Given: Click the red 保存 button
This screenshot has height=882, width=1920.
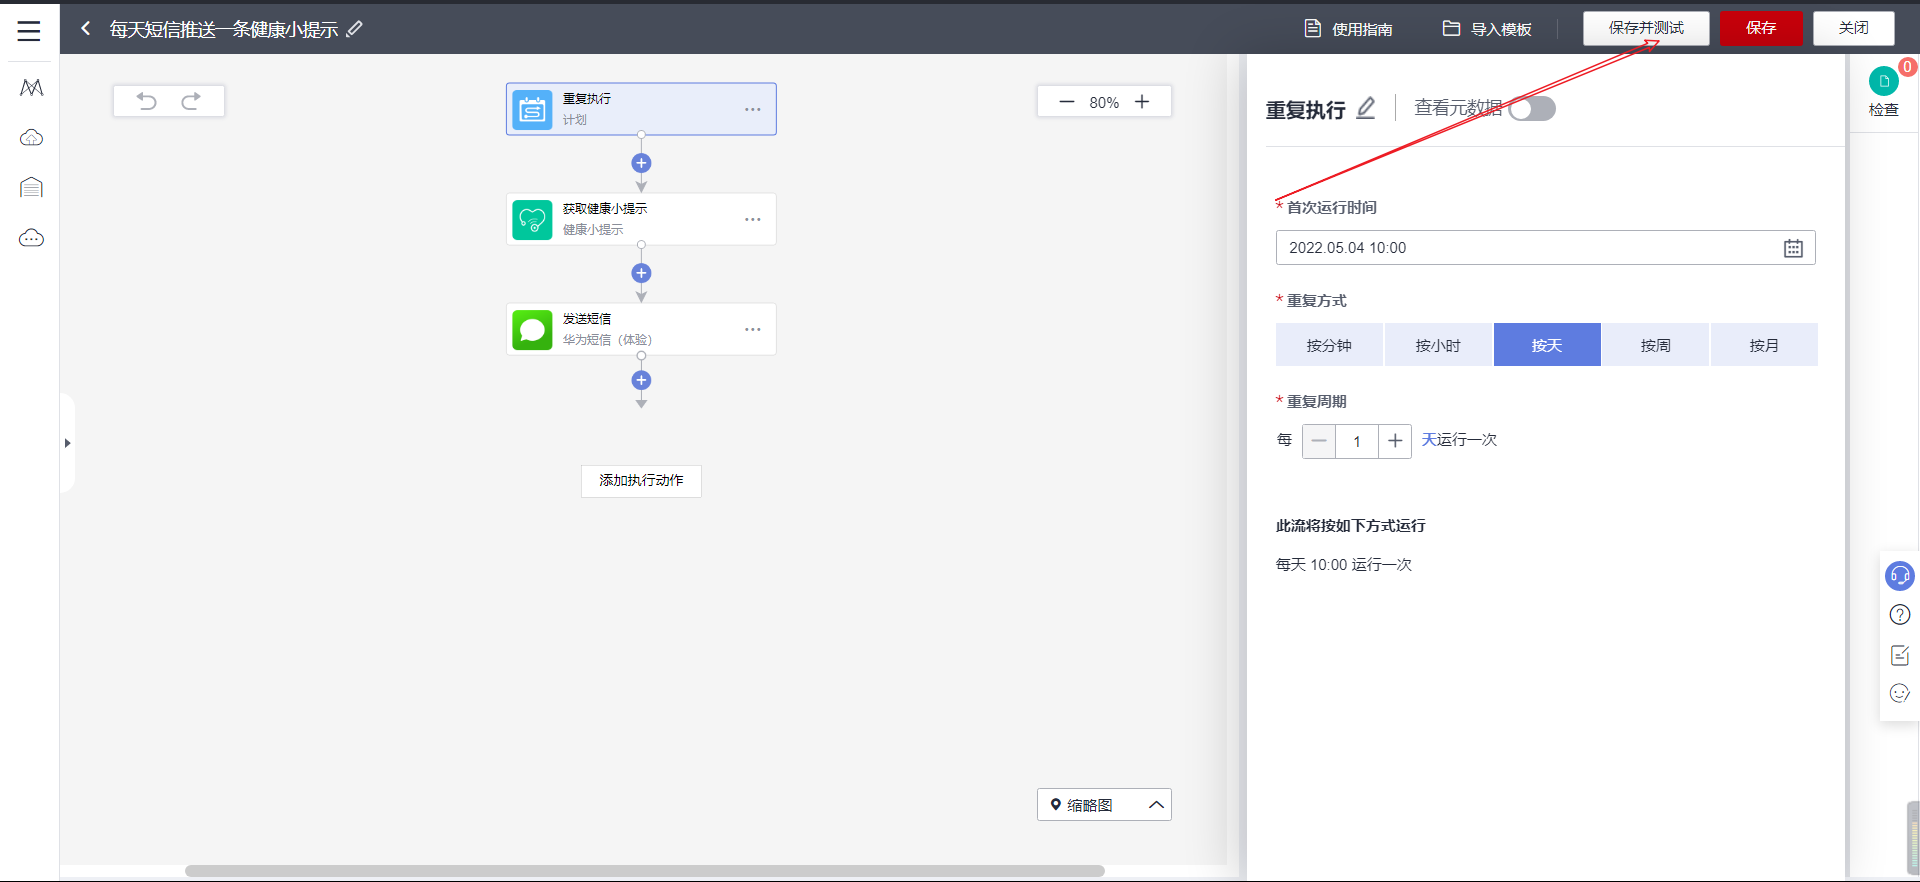Looking at the screenshot, I should [x=1761, y=28].
